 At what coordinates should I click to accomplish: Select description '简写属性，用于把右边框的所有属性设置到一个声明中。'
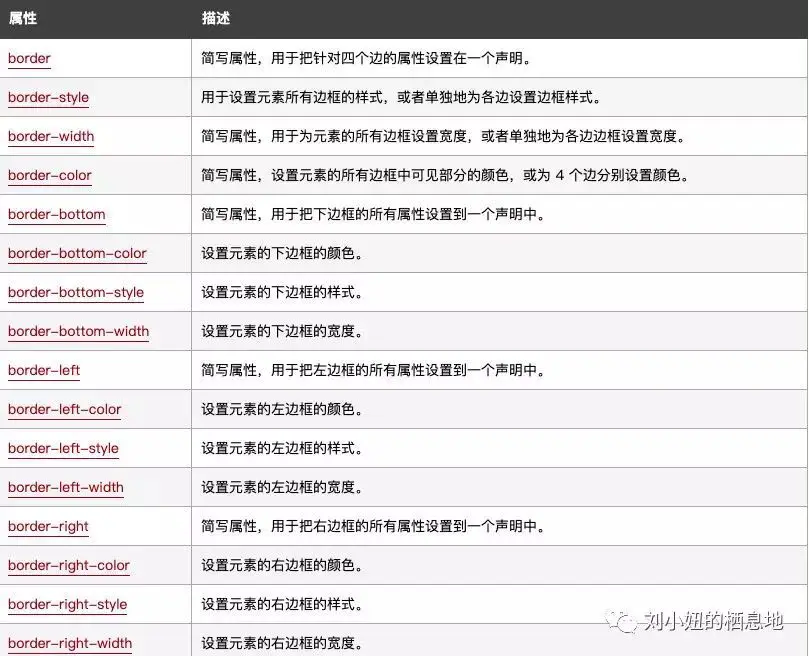tap(374, 526)
